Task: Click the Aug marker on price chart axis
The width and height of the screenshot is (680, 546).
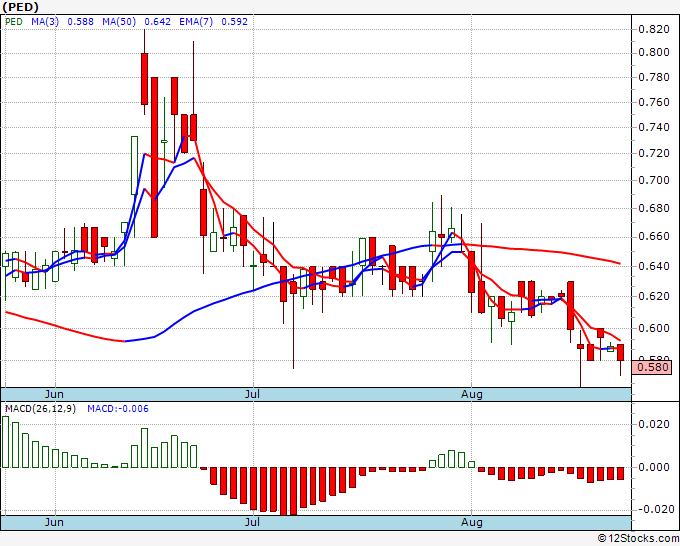Action: [x=471, y=395]
